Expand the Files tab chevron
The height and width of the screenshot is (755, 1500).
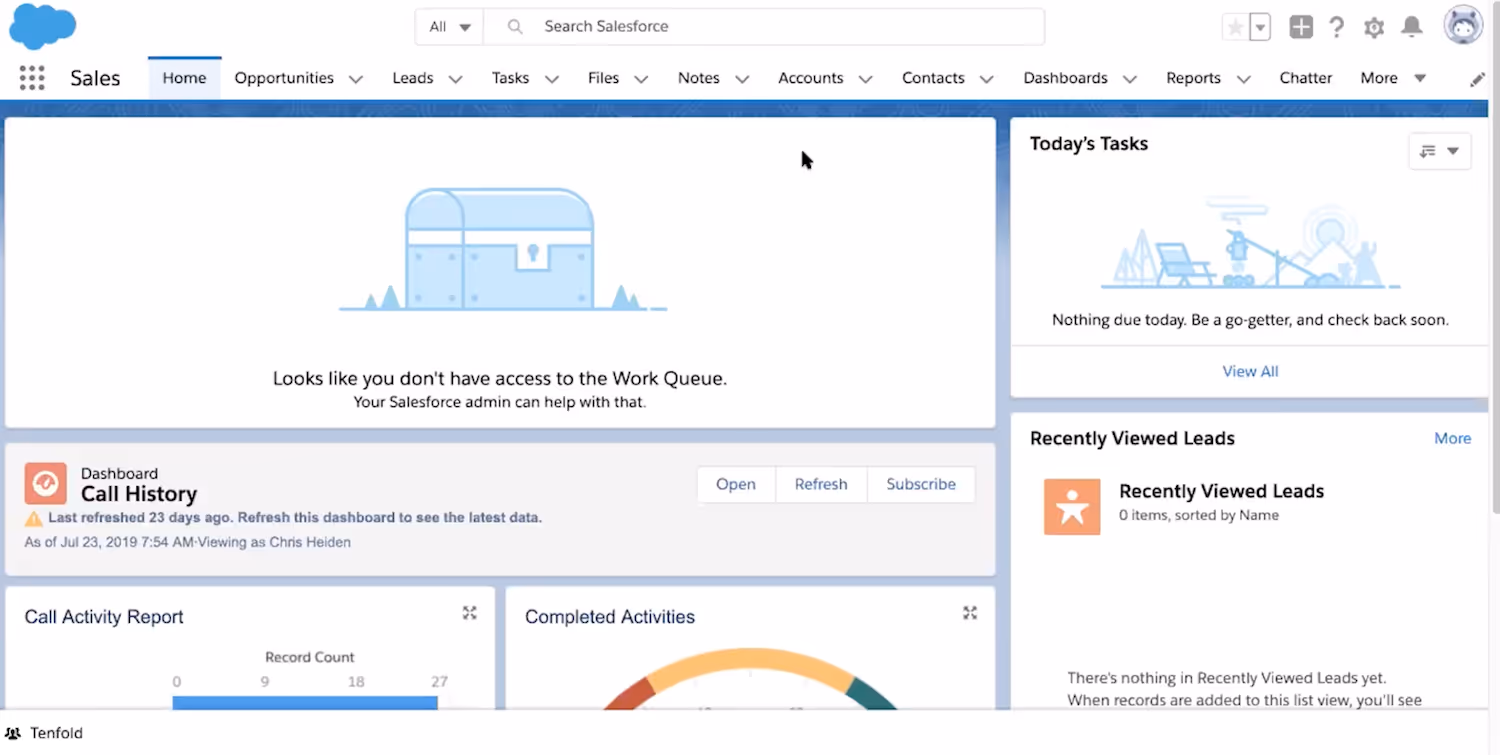coord(641,79)
